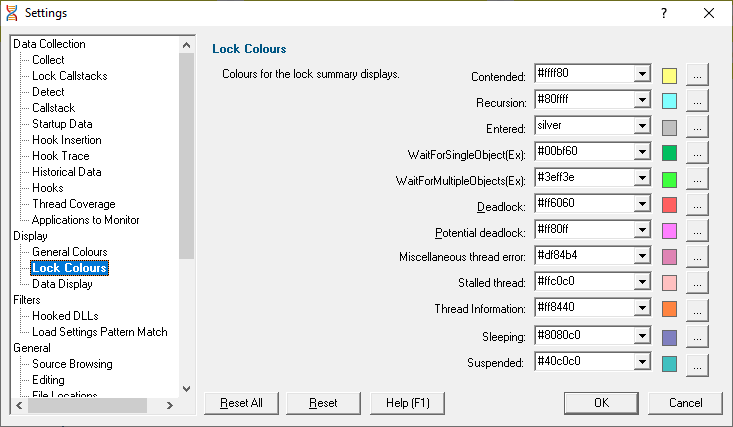The height and width of the screenshot is (427, 733).
Task: Click the magenta Potential deadlock swatch
Action: click(x=669, y=231)
